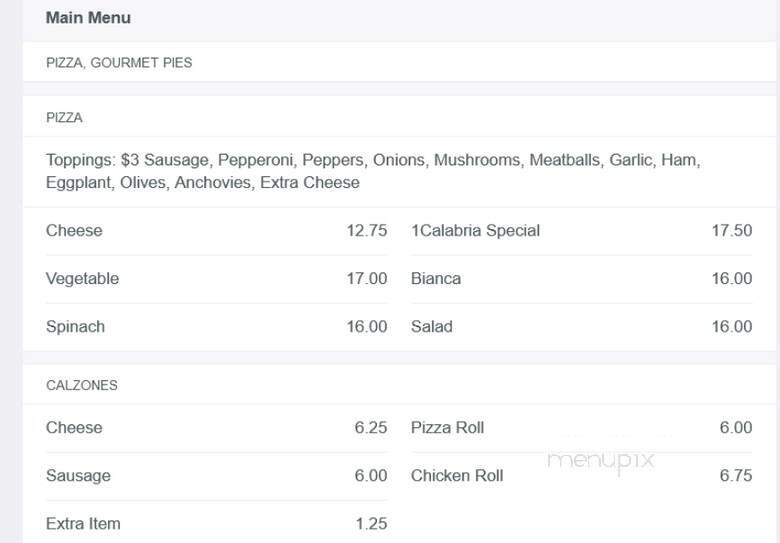The width and height of the screenshot is (780, 543).
Task: Select the Chicken Roll item
Action: pos(457,476)
